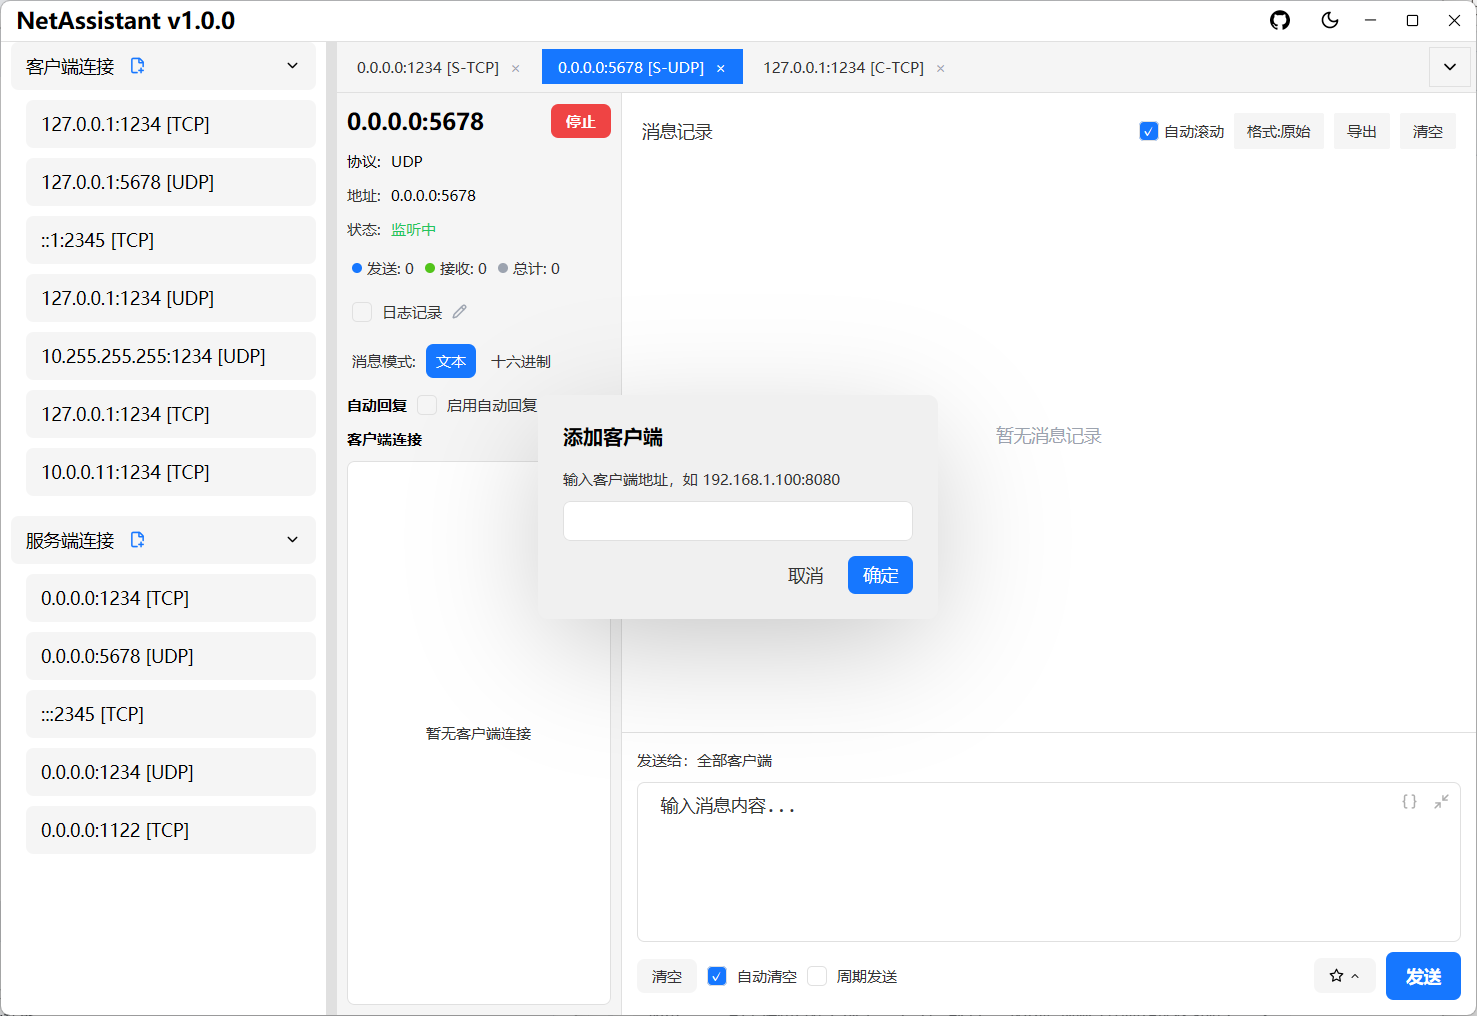
Task: Collapse the 服务端连接 section
Action: tap(292, 540)
